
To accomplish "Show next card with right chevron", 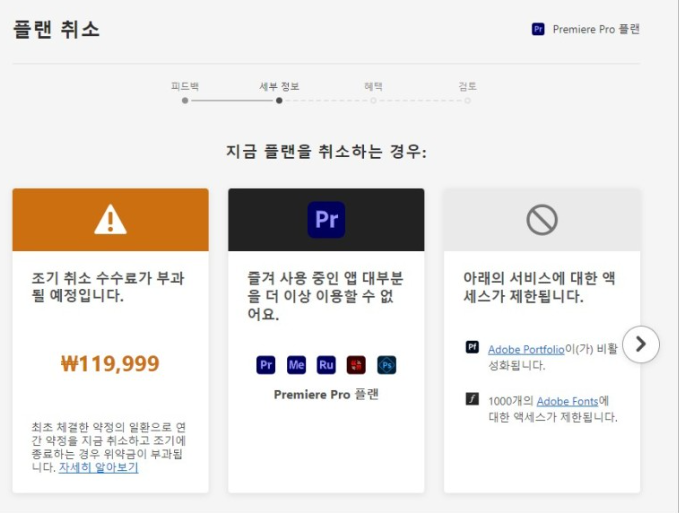I will tap(641, 344).
